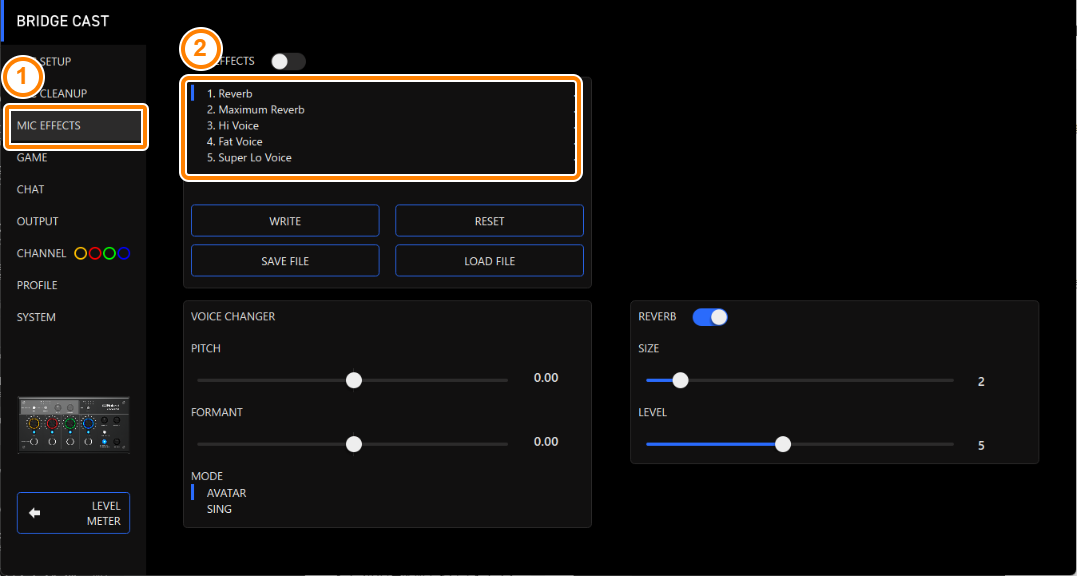Open the MIC EFFECTS menu page
Screen dimensions: 1080x578
76,125
